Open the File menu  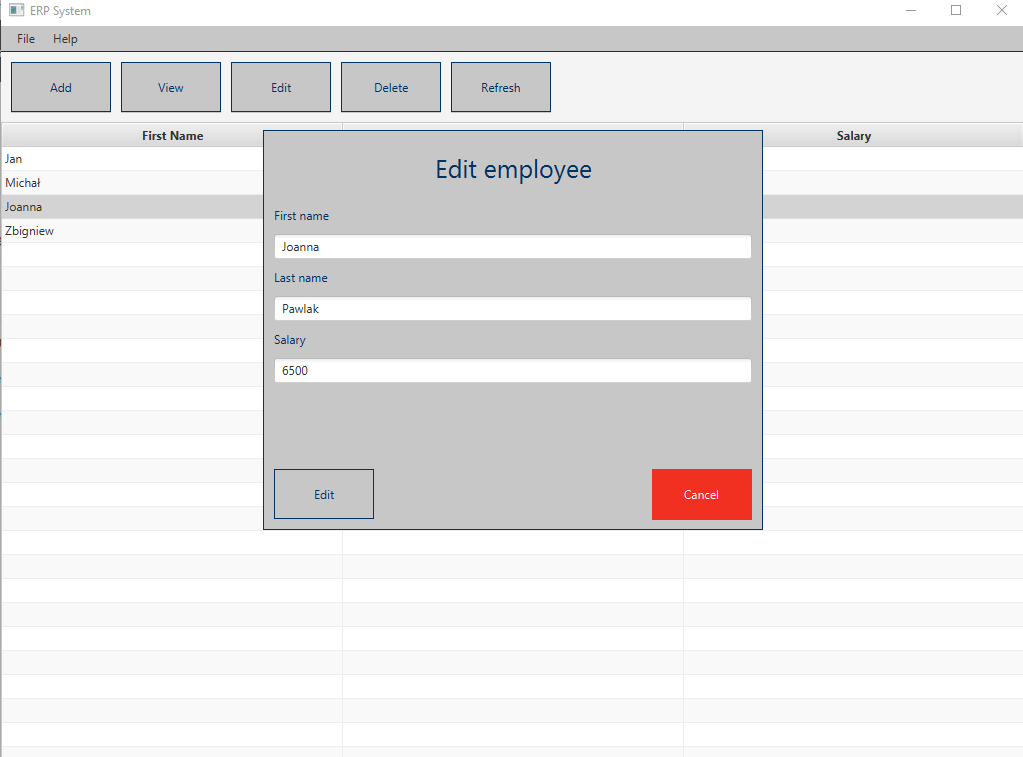[25, 38]
